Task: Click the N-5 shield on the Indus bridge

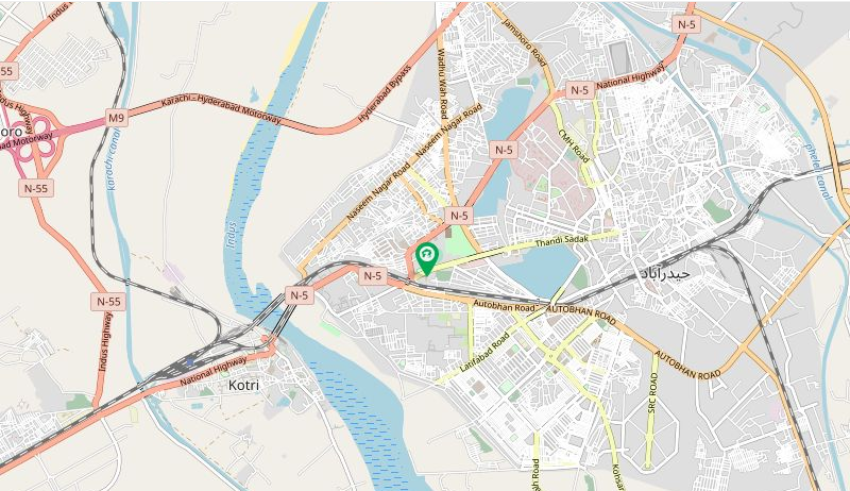Action: pos(299,295)
